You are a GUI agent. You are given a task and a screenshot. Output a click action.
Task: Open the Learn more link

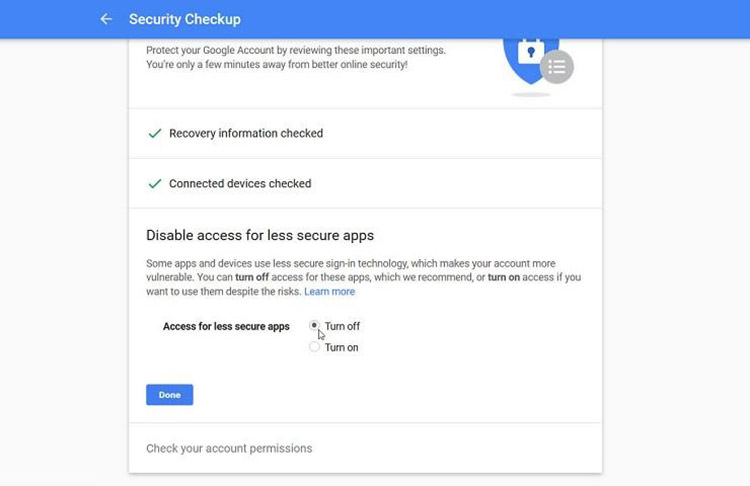click(330, 292)
